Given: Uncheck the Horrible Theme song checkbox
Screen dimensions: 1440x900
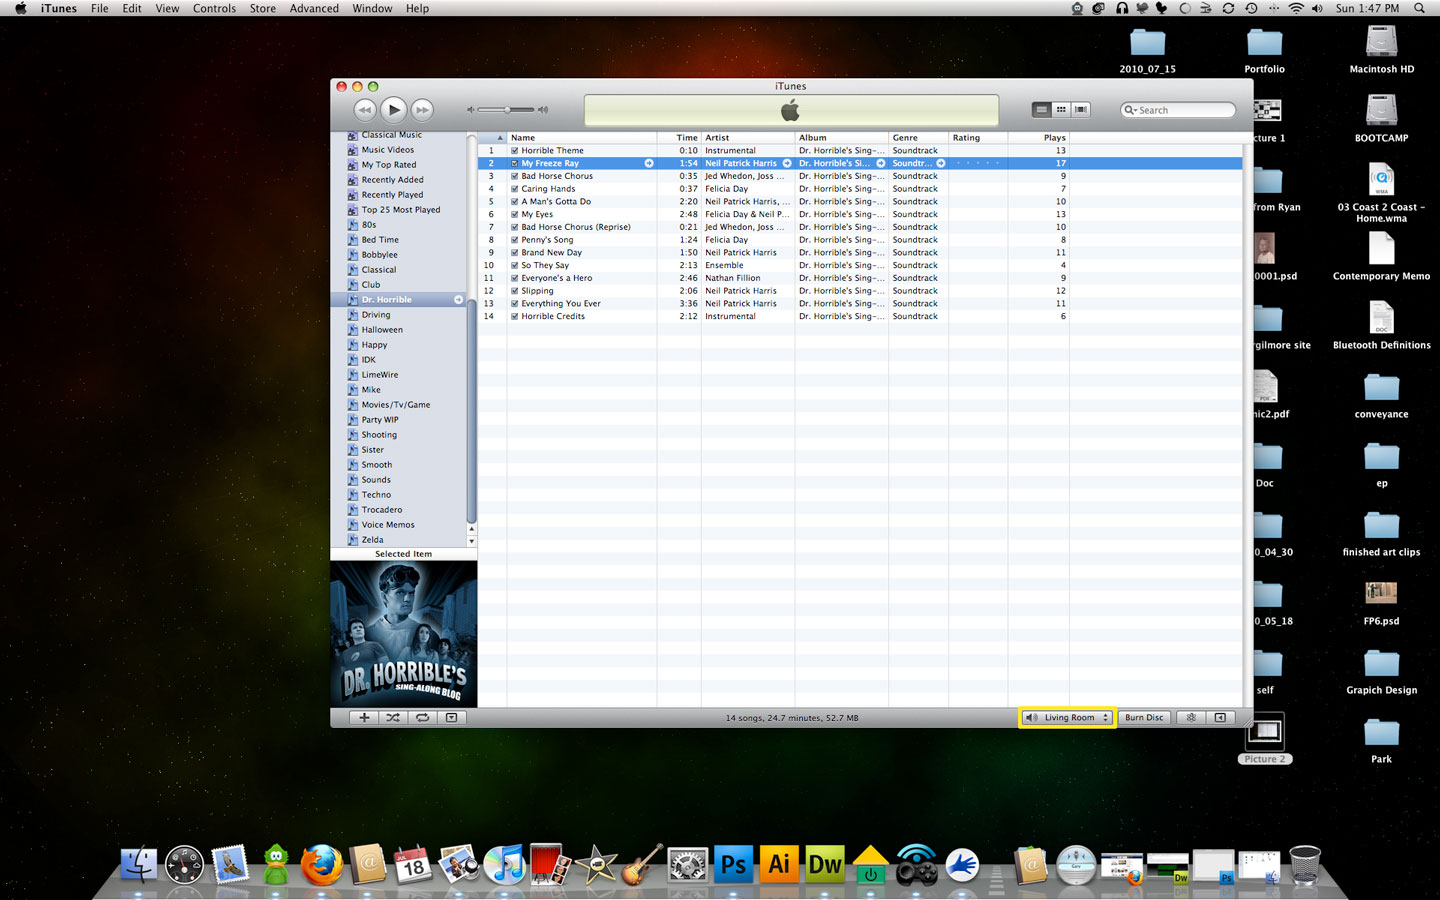Looking at the screenshot, I should 515,150.
